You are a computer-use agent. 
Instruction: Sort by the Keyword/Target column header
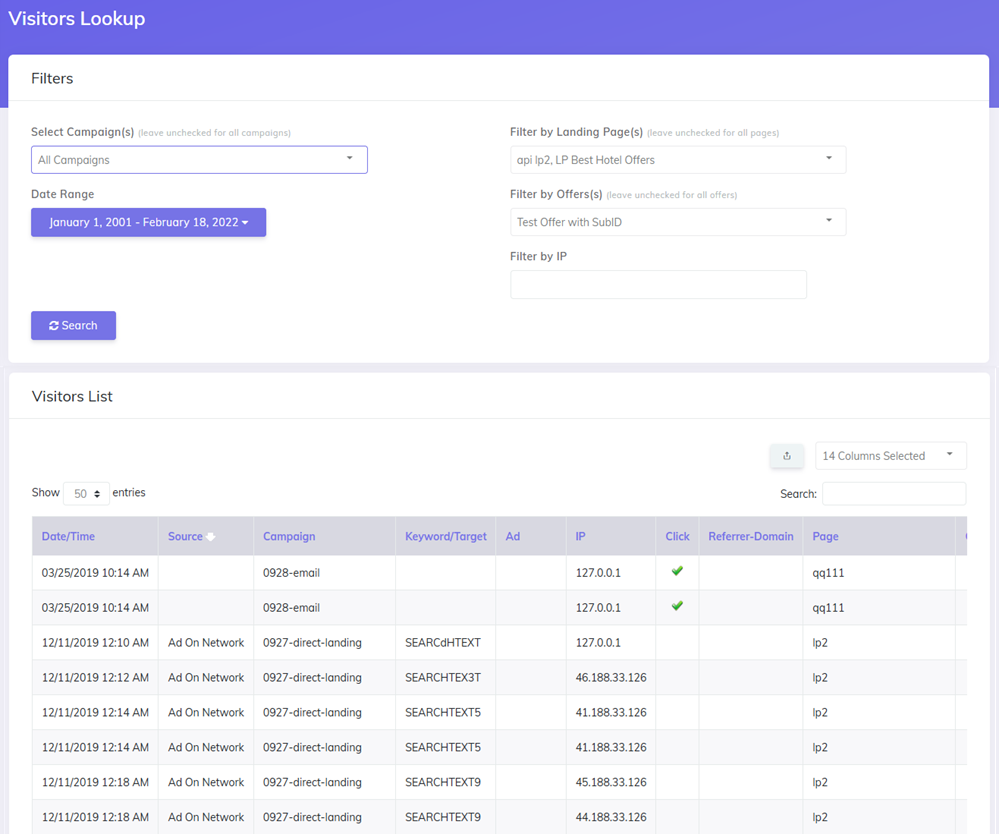[445, 537]
